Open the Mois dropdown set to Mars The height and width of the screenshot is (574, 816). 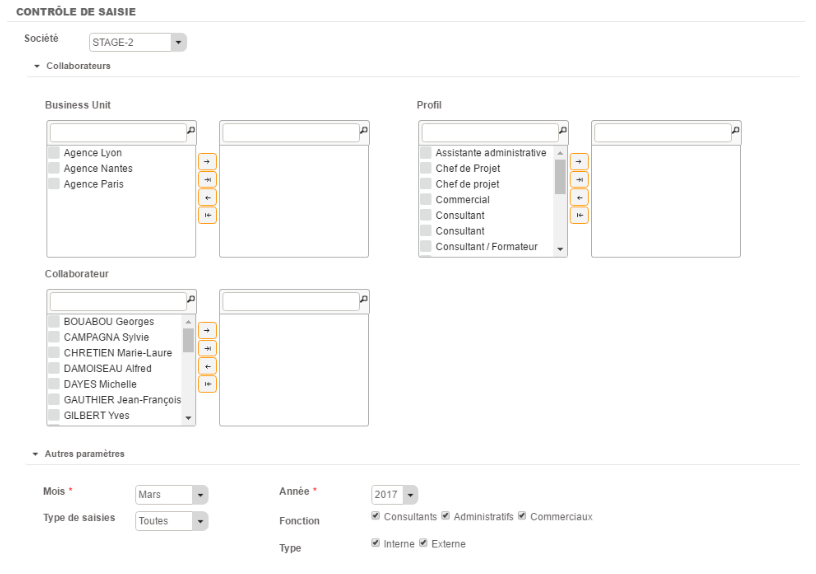198,494
